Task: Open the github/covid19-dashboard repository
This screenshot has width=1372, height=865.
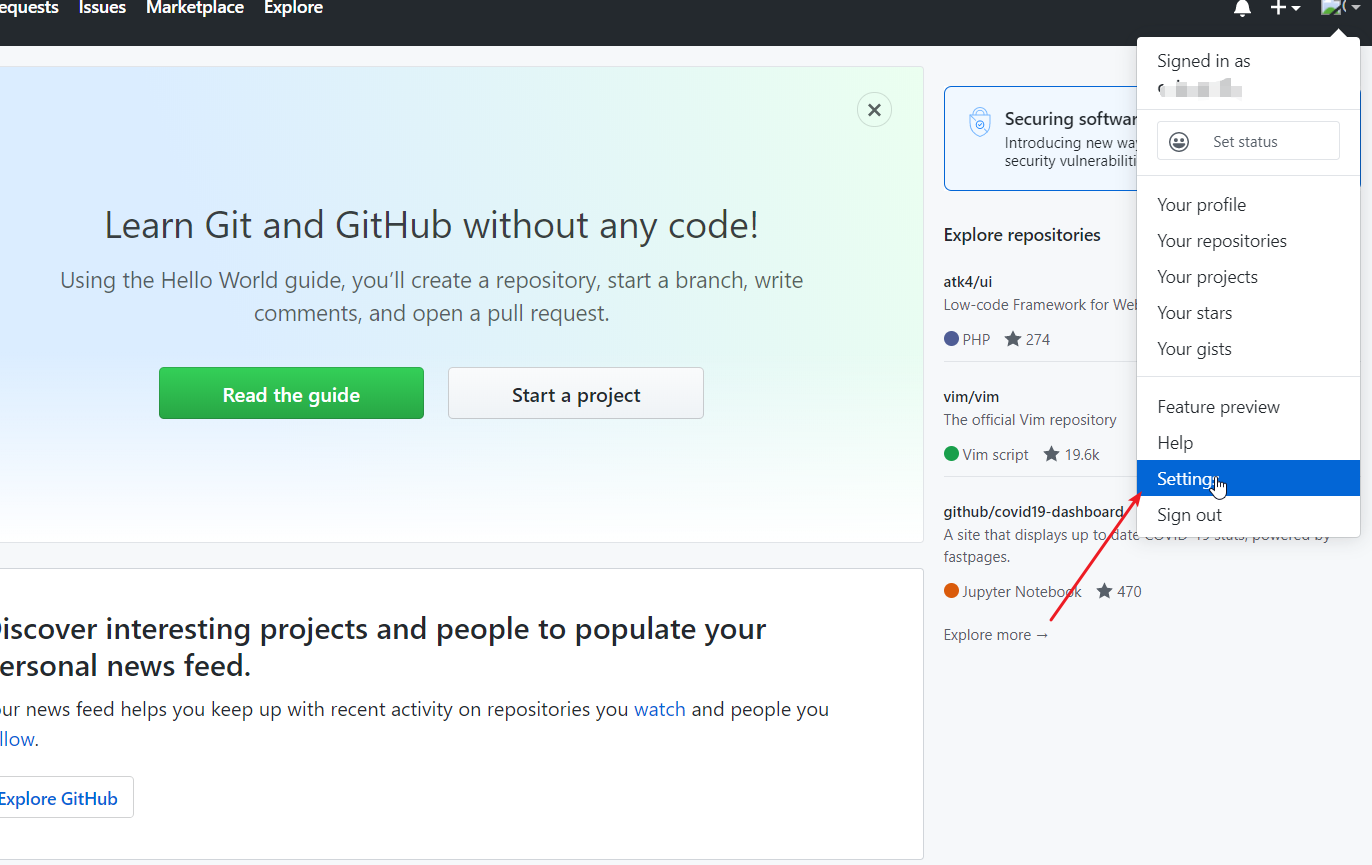Action: tap(1034, 512)
